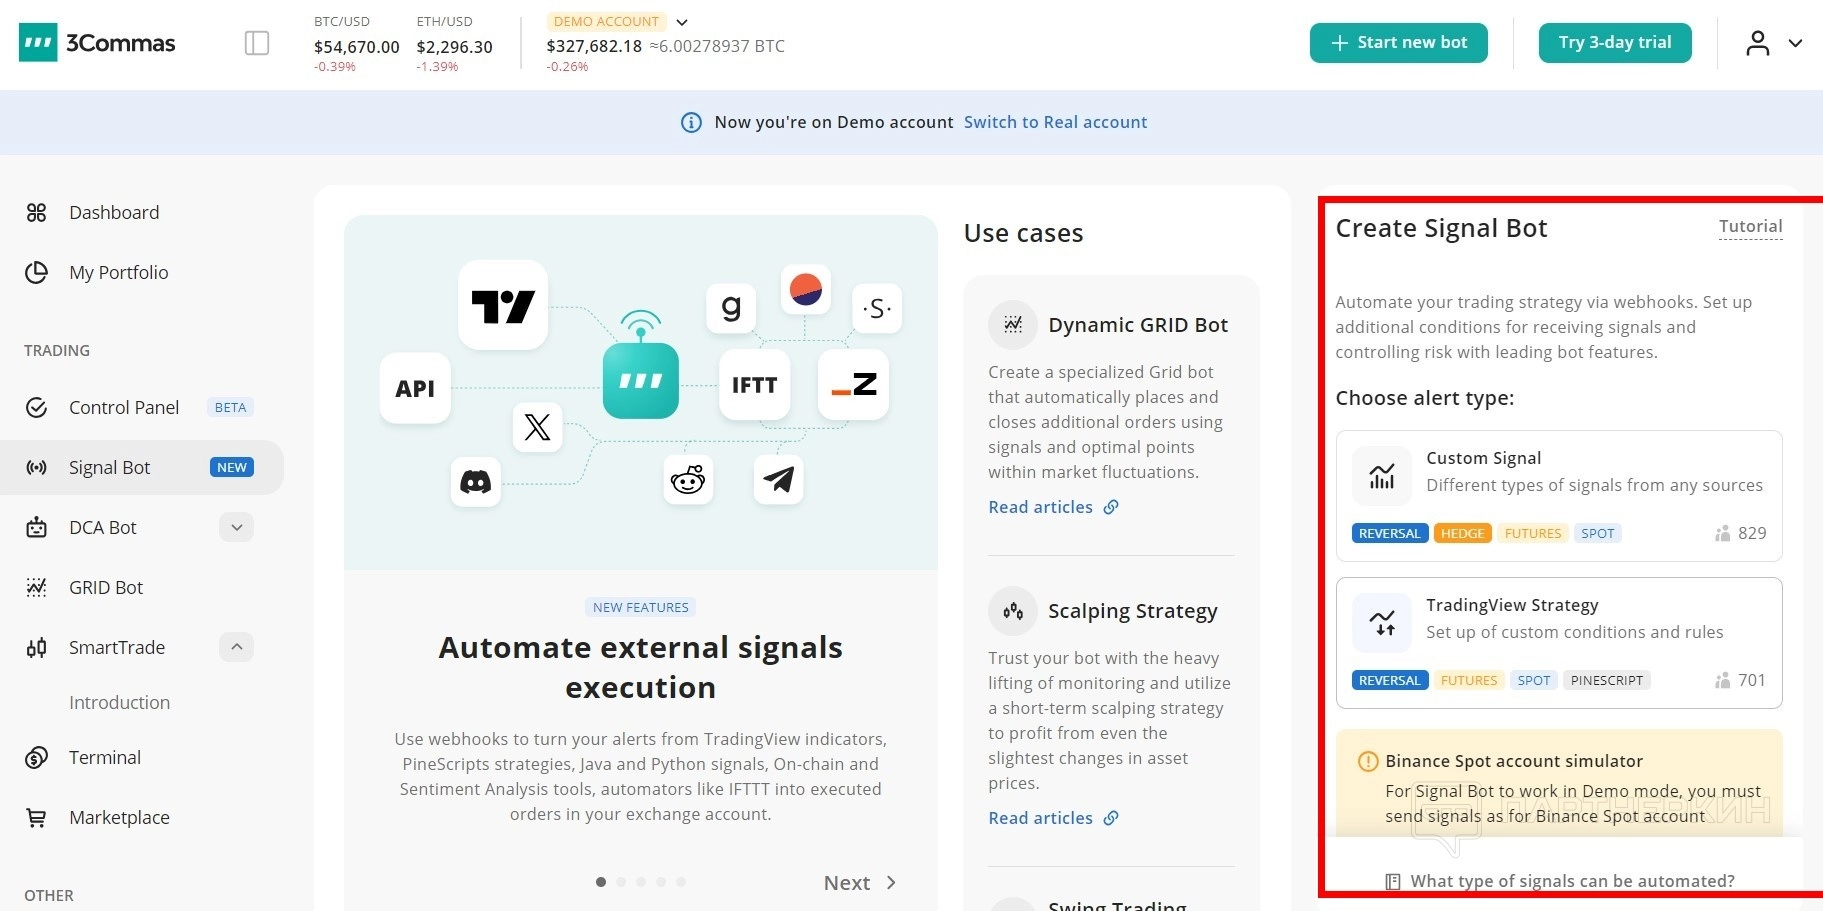Click the DCA Bot robot icon
This screenshot has width=1823, height=911.
37,527
